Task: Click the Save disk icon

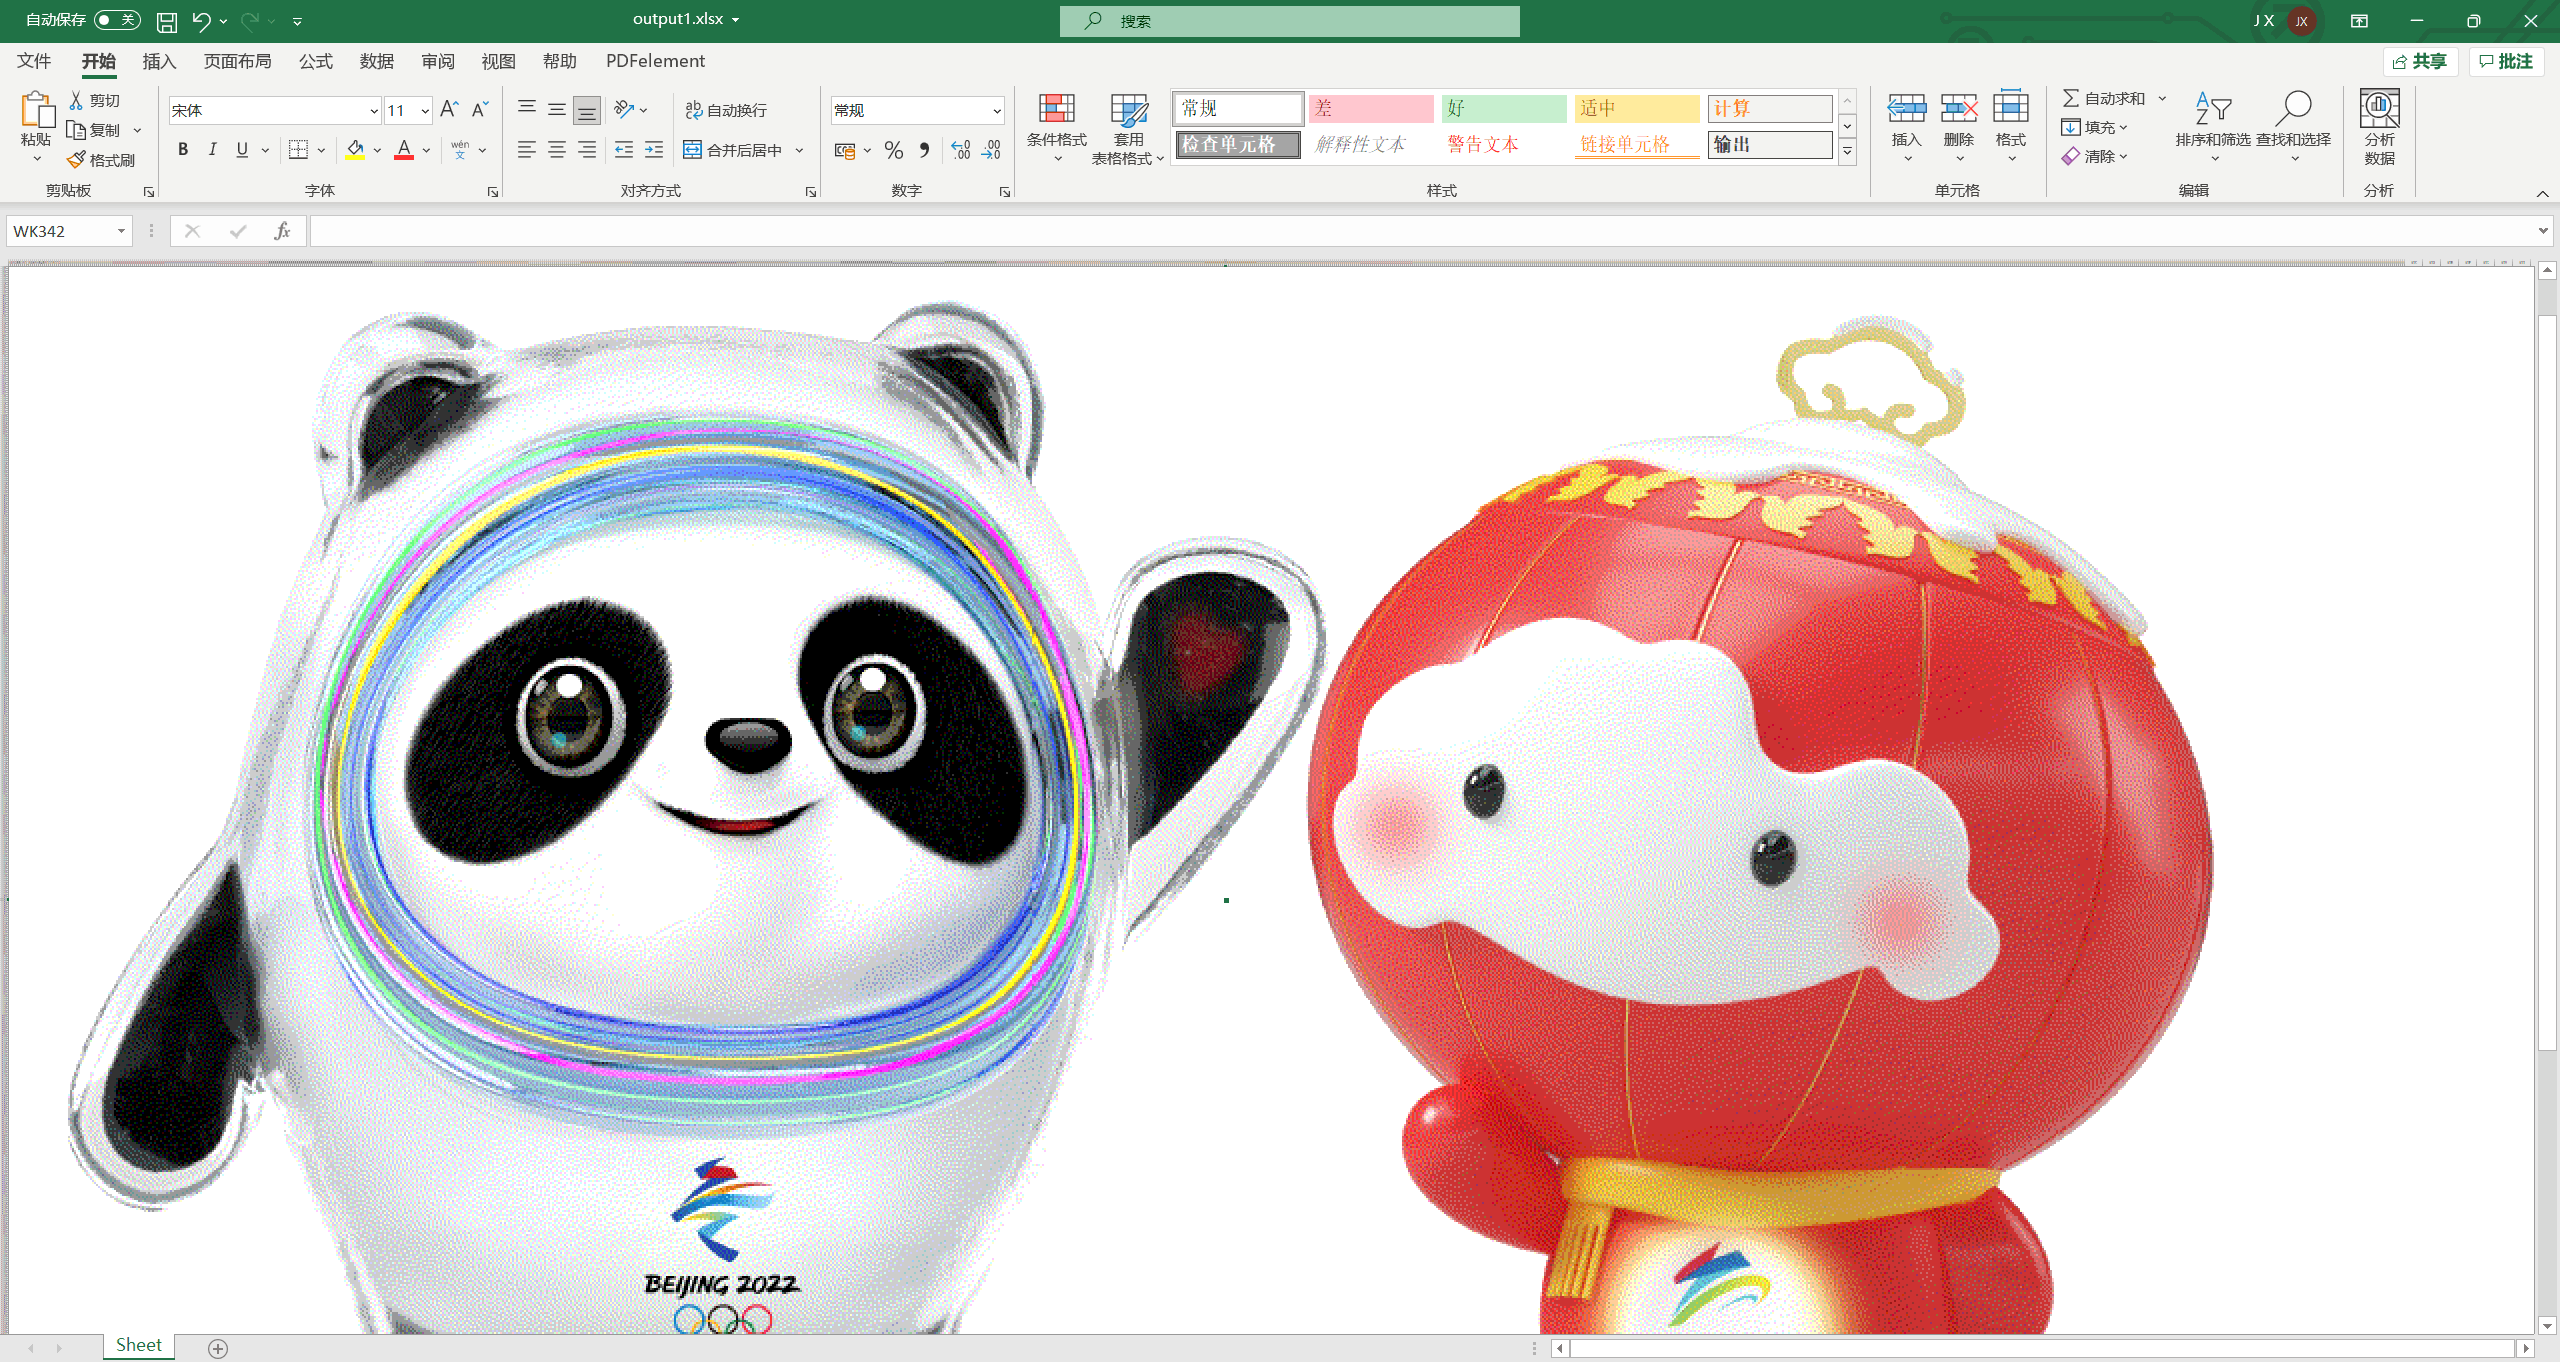Action: [x=167, y=21]
